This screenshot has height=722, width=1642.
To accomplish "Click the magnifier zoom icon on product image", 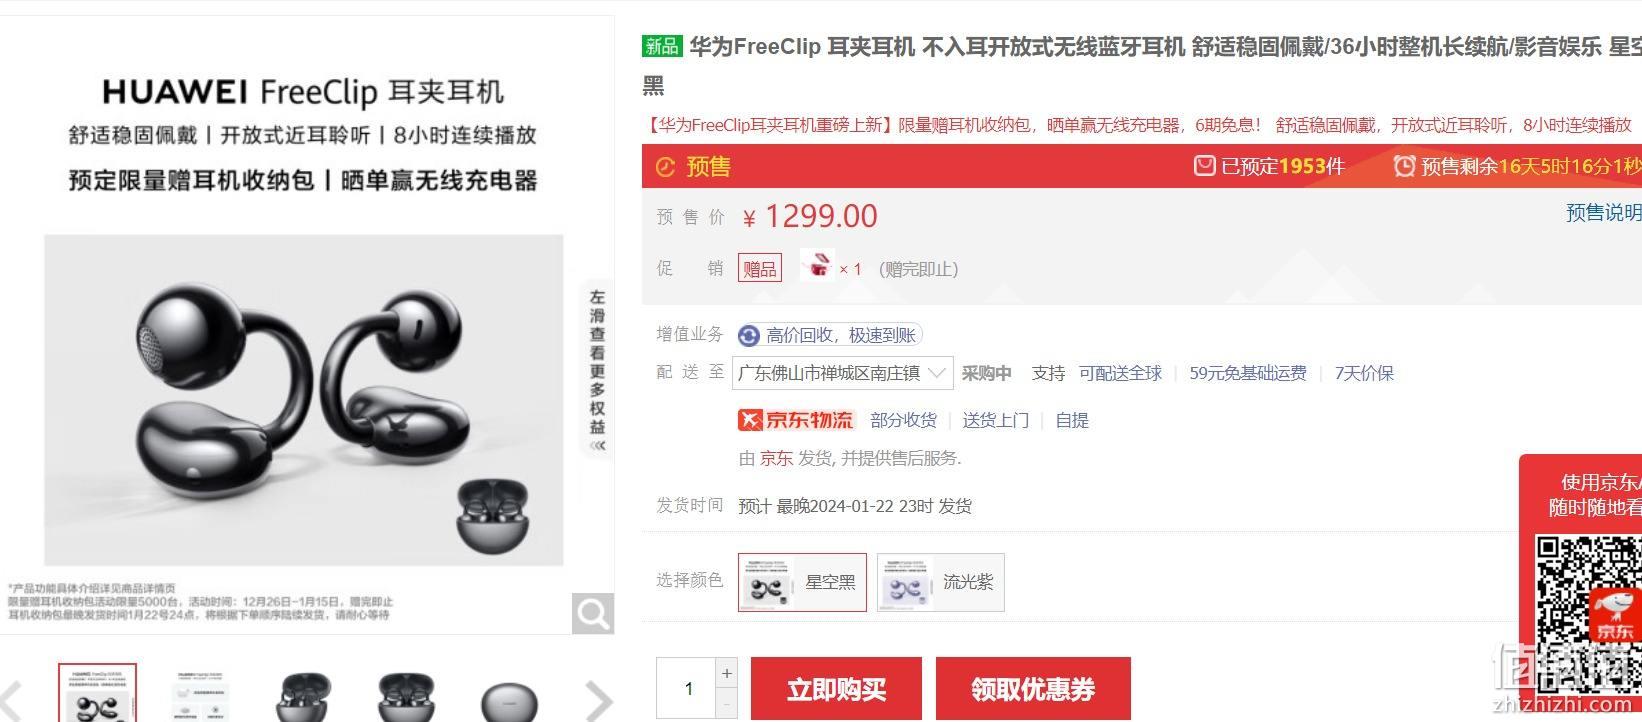I will click(x=593, y=613).
